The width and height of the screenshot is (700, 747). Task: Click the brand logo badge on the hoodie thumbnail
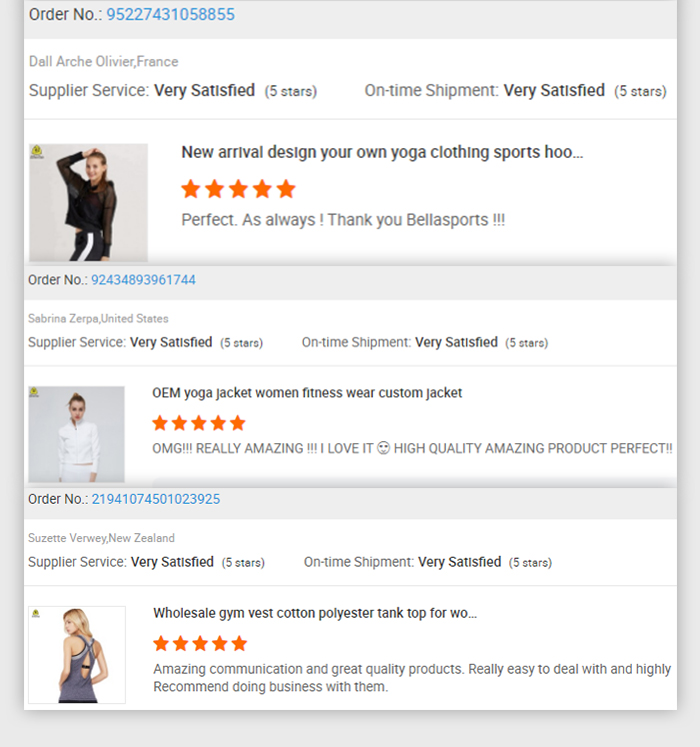37,152
